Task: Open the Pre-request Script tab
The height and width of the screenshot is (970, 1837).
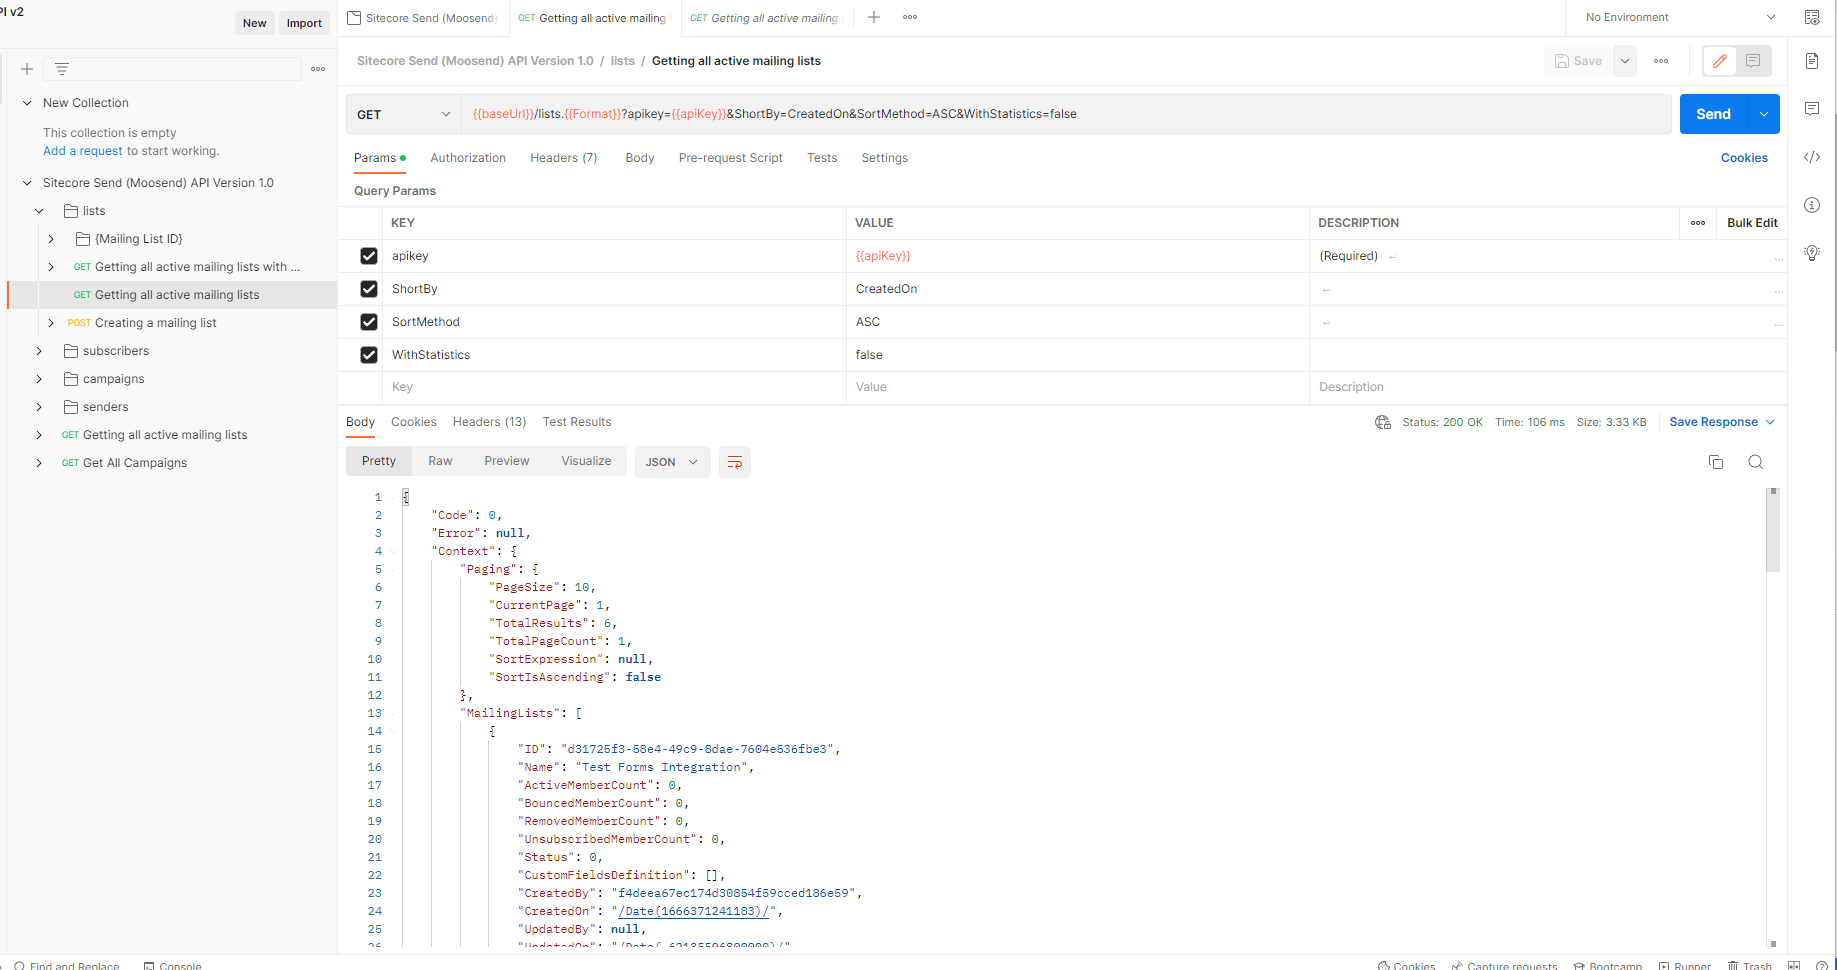Action: click(730, 158)
